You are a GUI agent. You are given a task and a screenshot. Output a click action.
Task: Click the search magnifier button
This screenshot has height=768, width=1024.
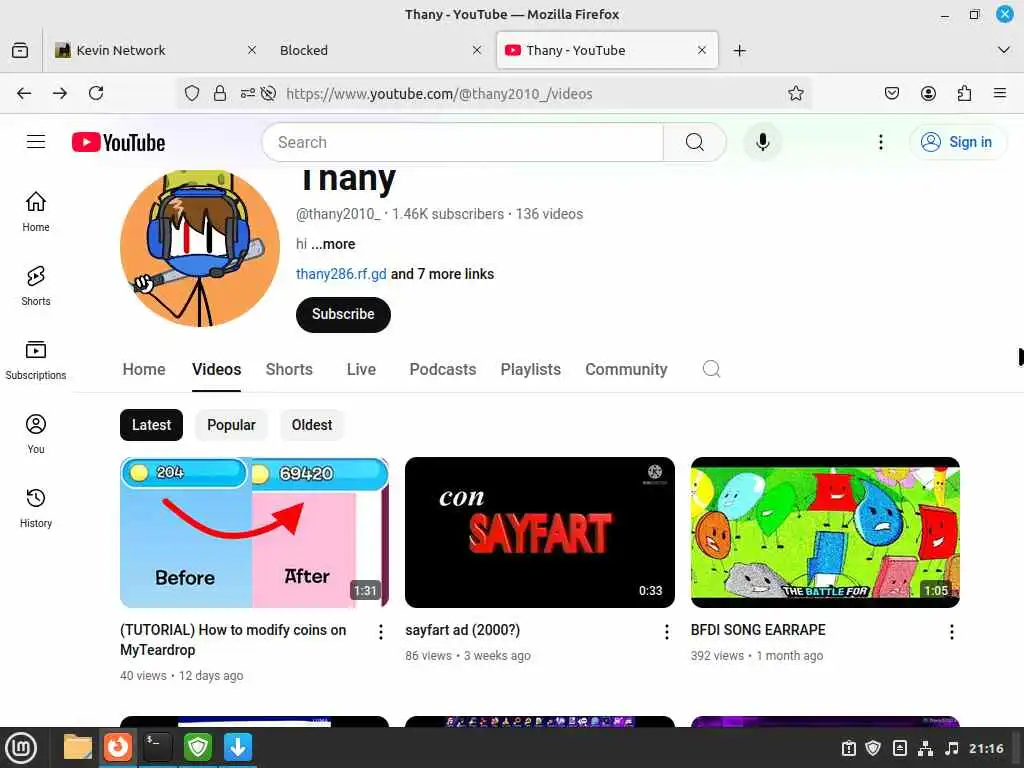[695, 142]
